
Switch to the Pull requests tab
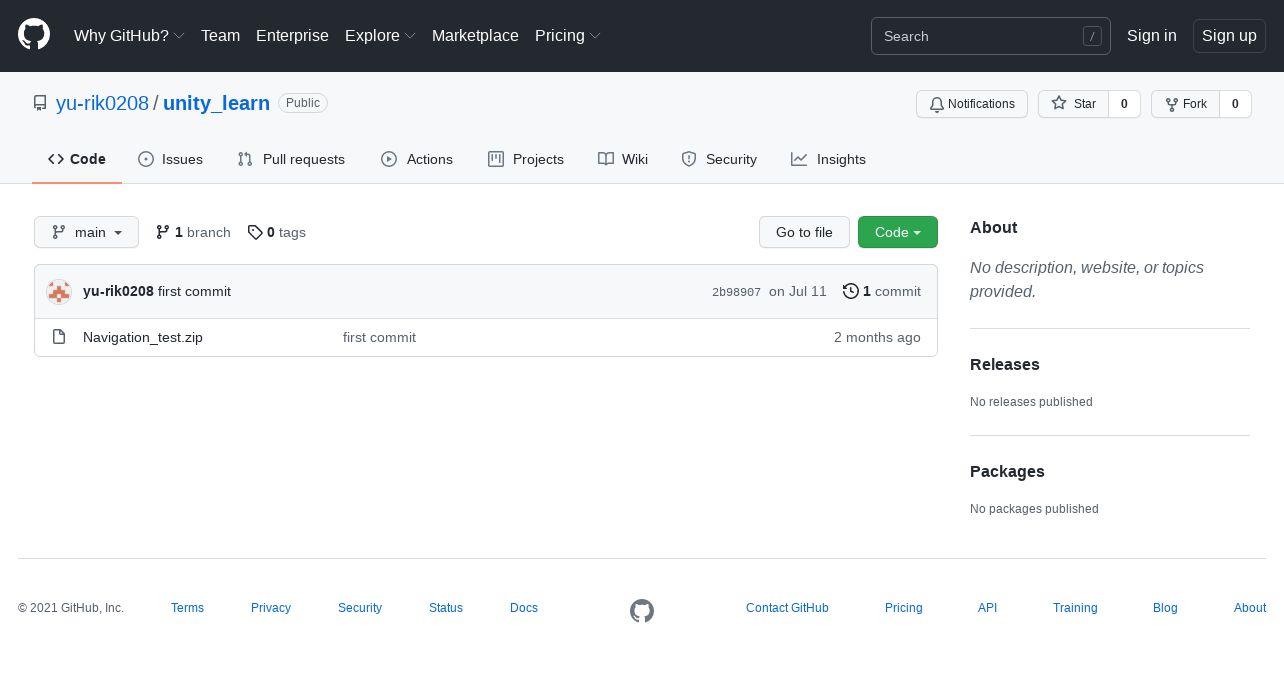pyautogui.click(x=291, y=159)
